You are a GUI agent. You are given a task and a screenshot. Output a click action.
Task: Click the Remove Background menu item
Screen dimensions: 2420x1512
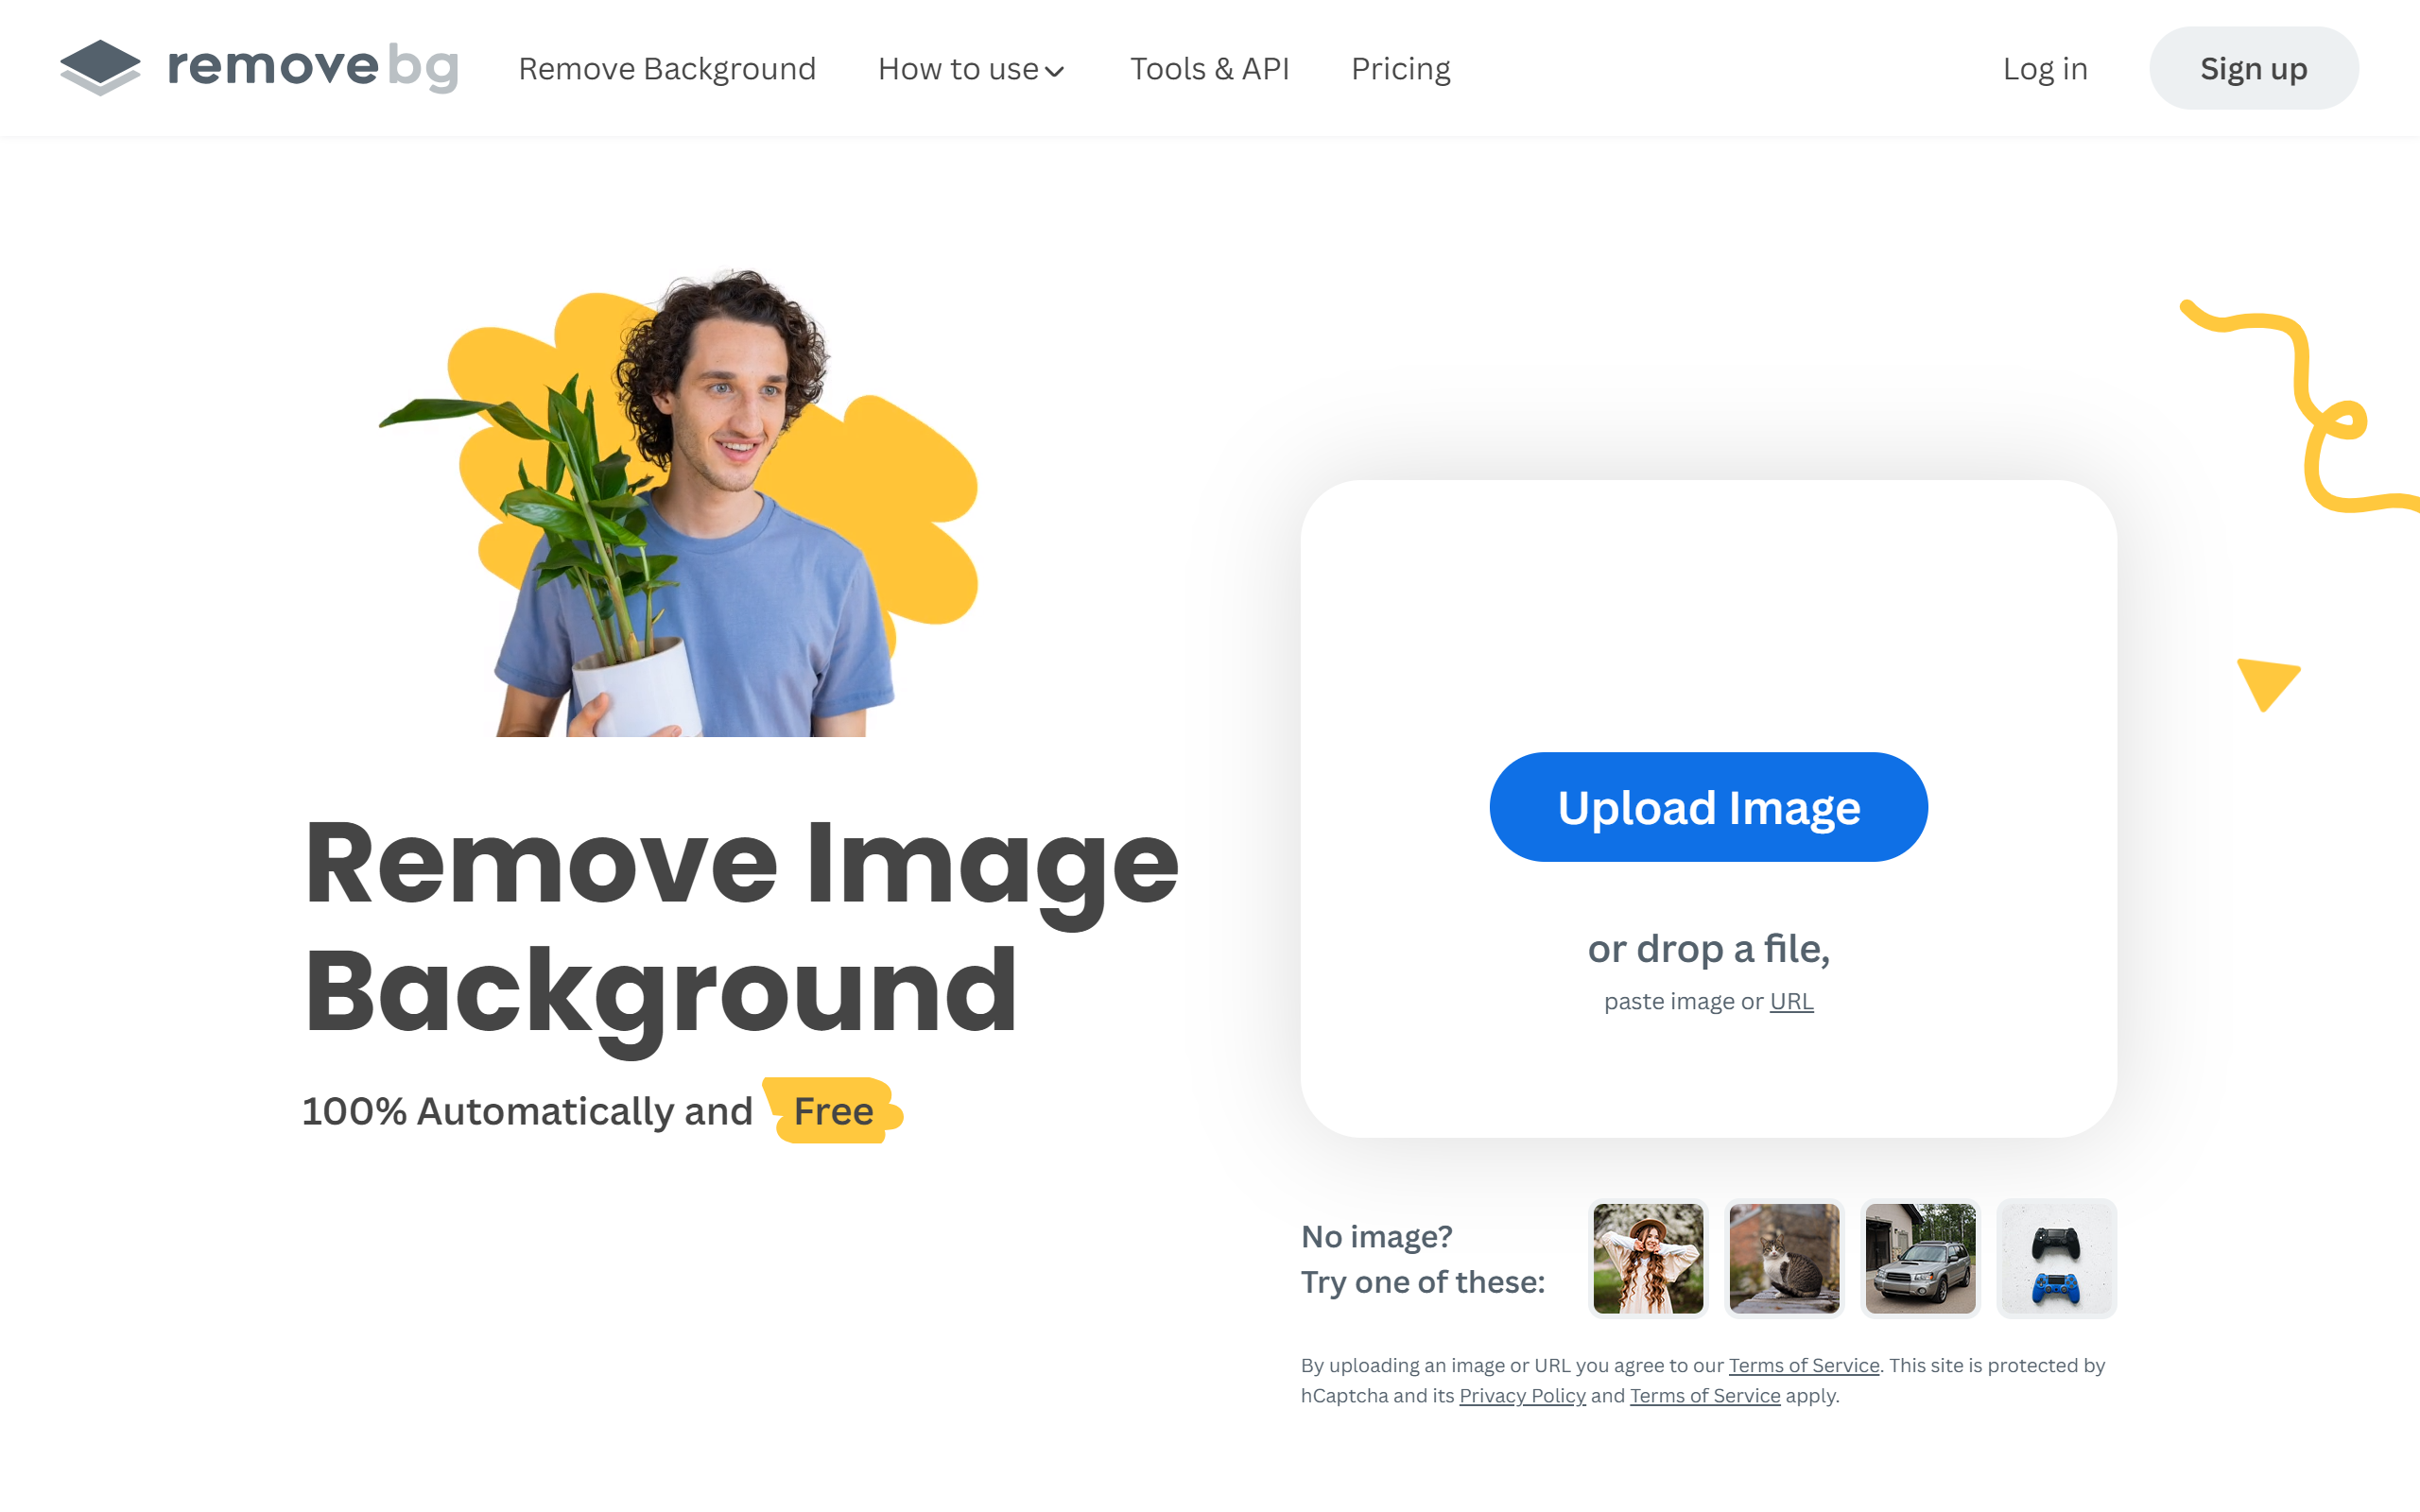coord(667,68)
